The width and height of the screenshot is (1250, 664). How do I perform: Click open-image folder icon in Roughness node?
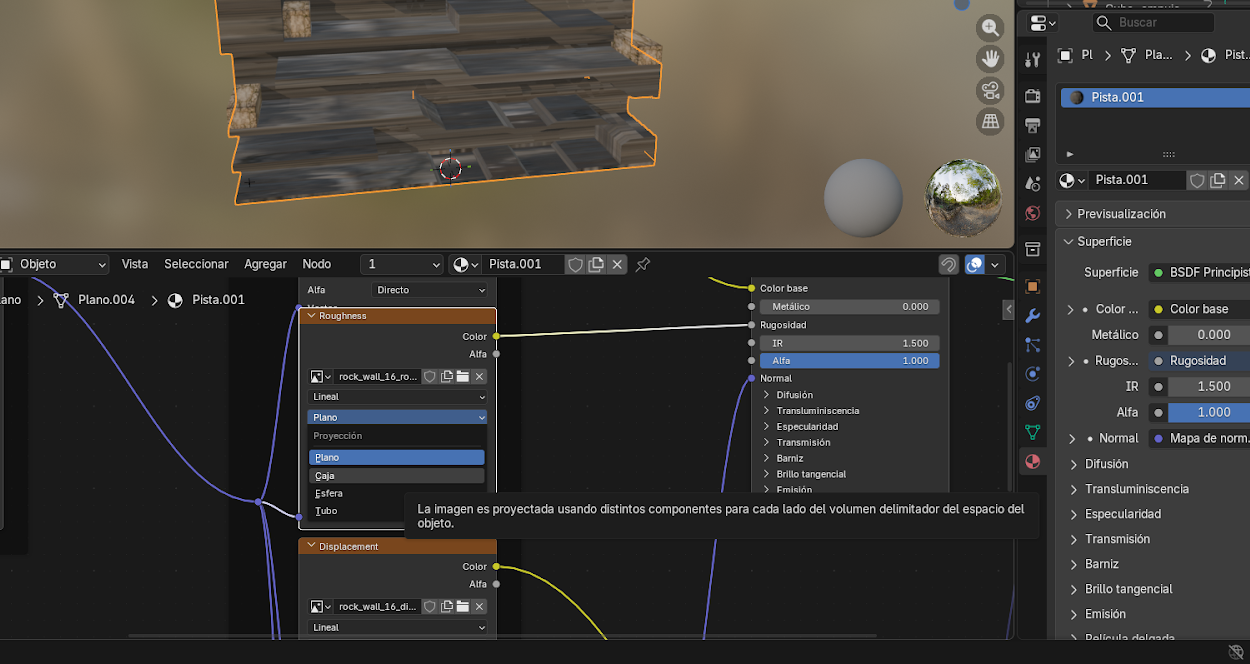(x=463, y=377)
